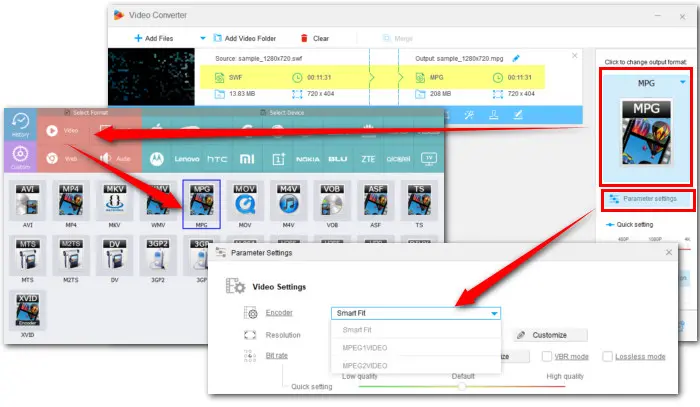Open BLU device presets
700x407 pixels.
[x=338, y=159]
